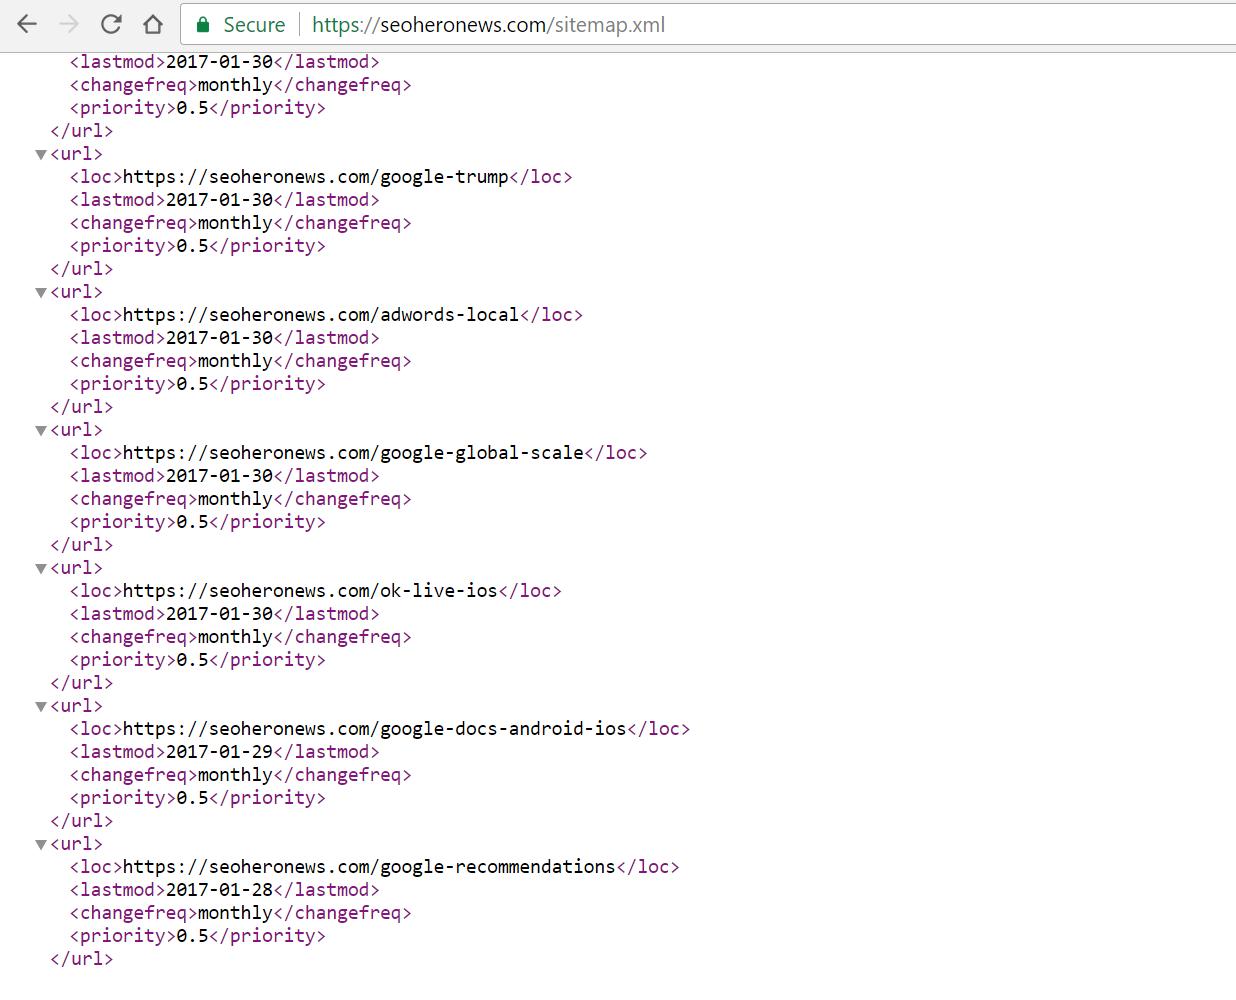Click priority 0.5 under google-global-scale
Screen dimensions: 1236x1000
pyautogui.click(x=197, y=522)
